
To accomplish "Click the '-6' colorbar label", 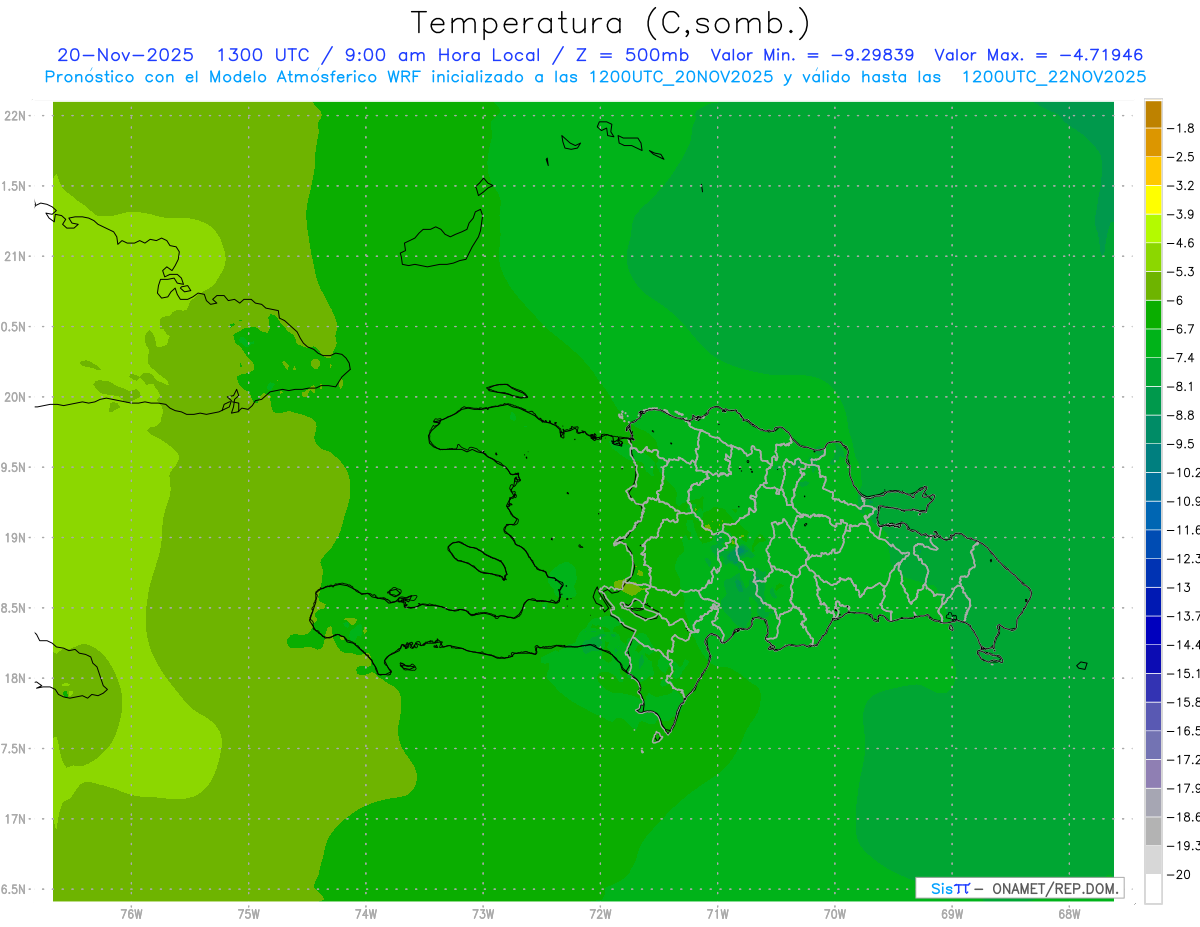I will [1175, 300].
